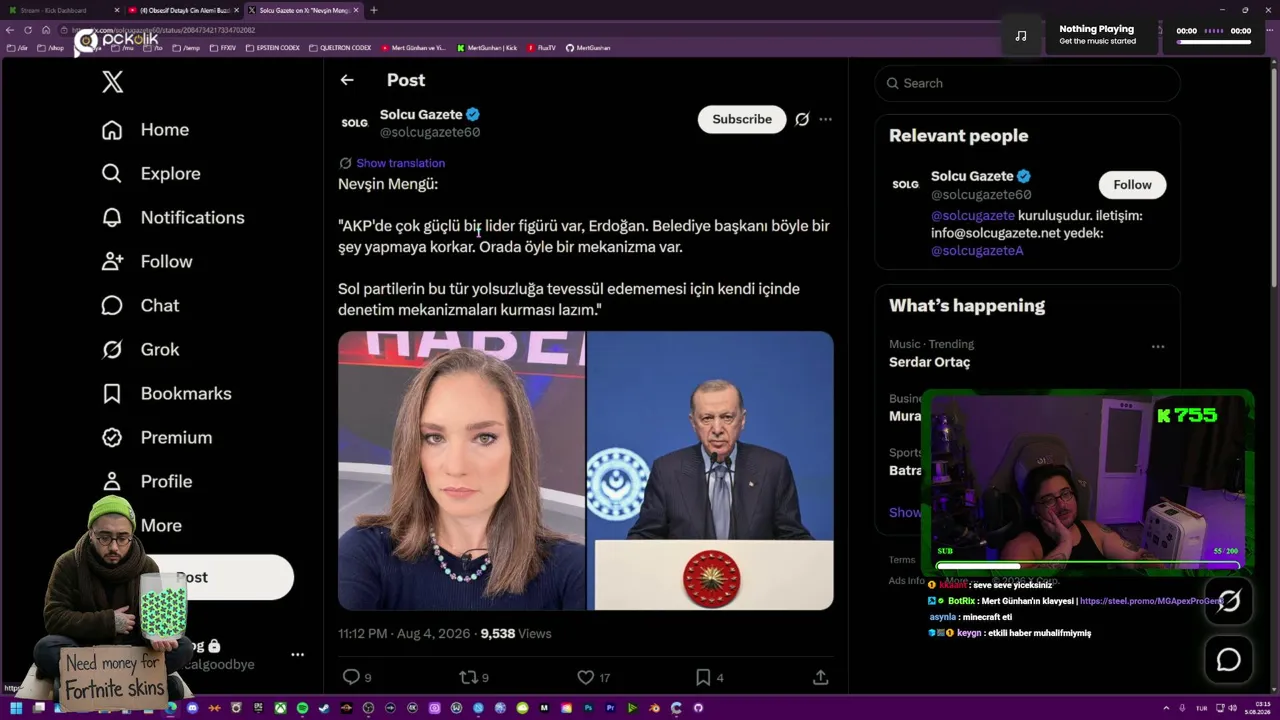This screenshot has height=720, width=1280.
Task: Follow Solcu Gazete in Relevant people
Action: pos(1132,185)
